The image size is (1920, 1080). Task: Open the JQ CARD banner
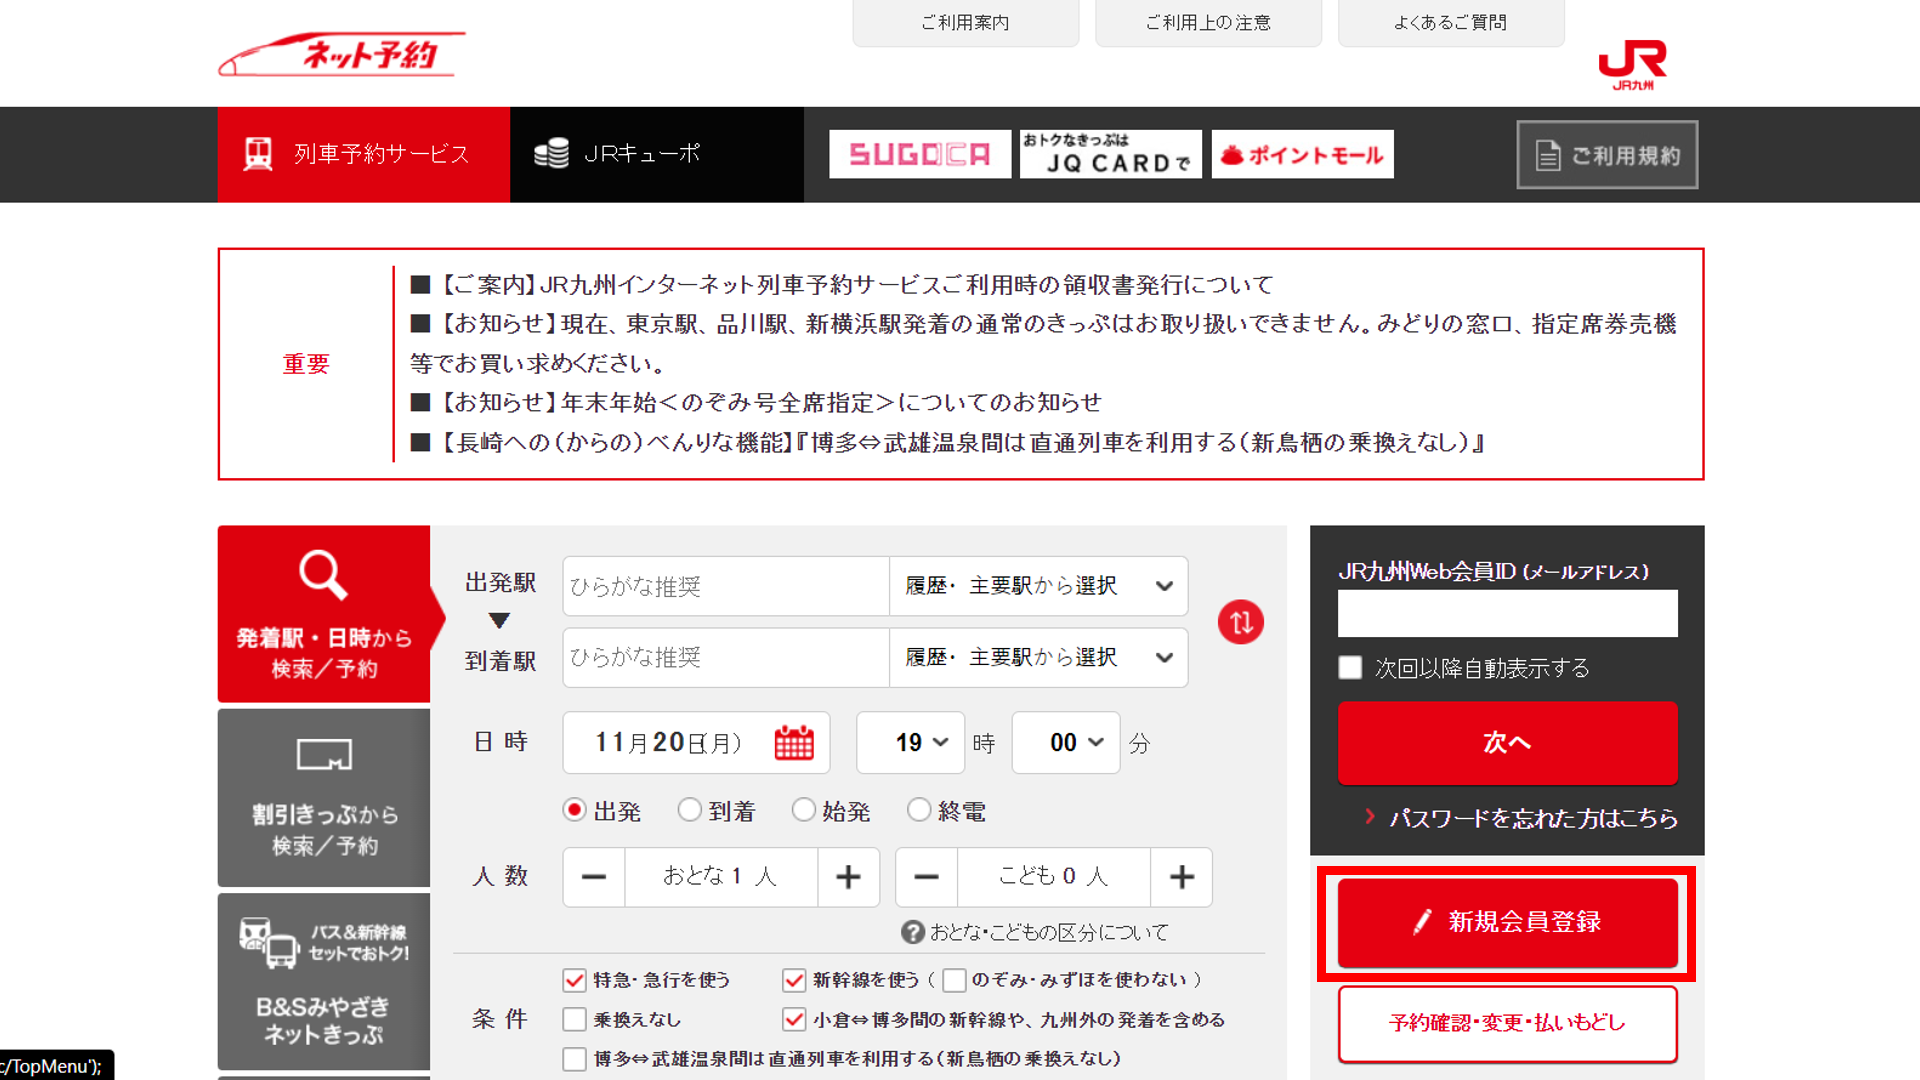(1110, 154)
